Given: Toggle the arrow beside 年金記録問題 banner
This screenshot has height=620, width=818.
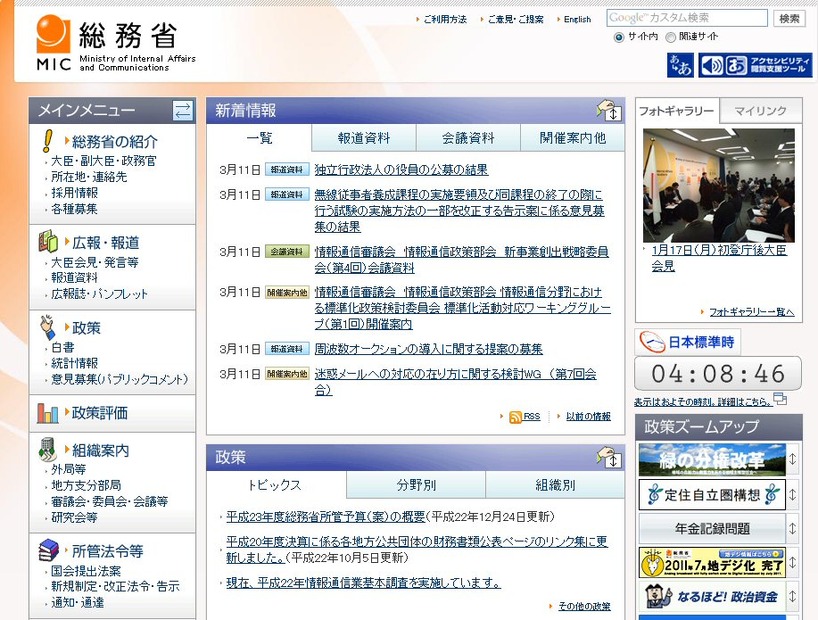Looking at the screenshot, I should 792,528.
